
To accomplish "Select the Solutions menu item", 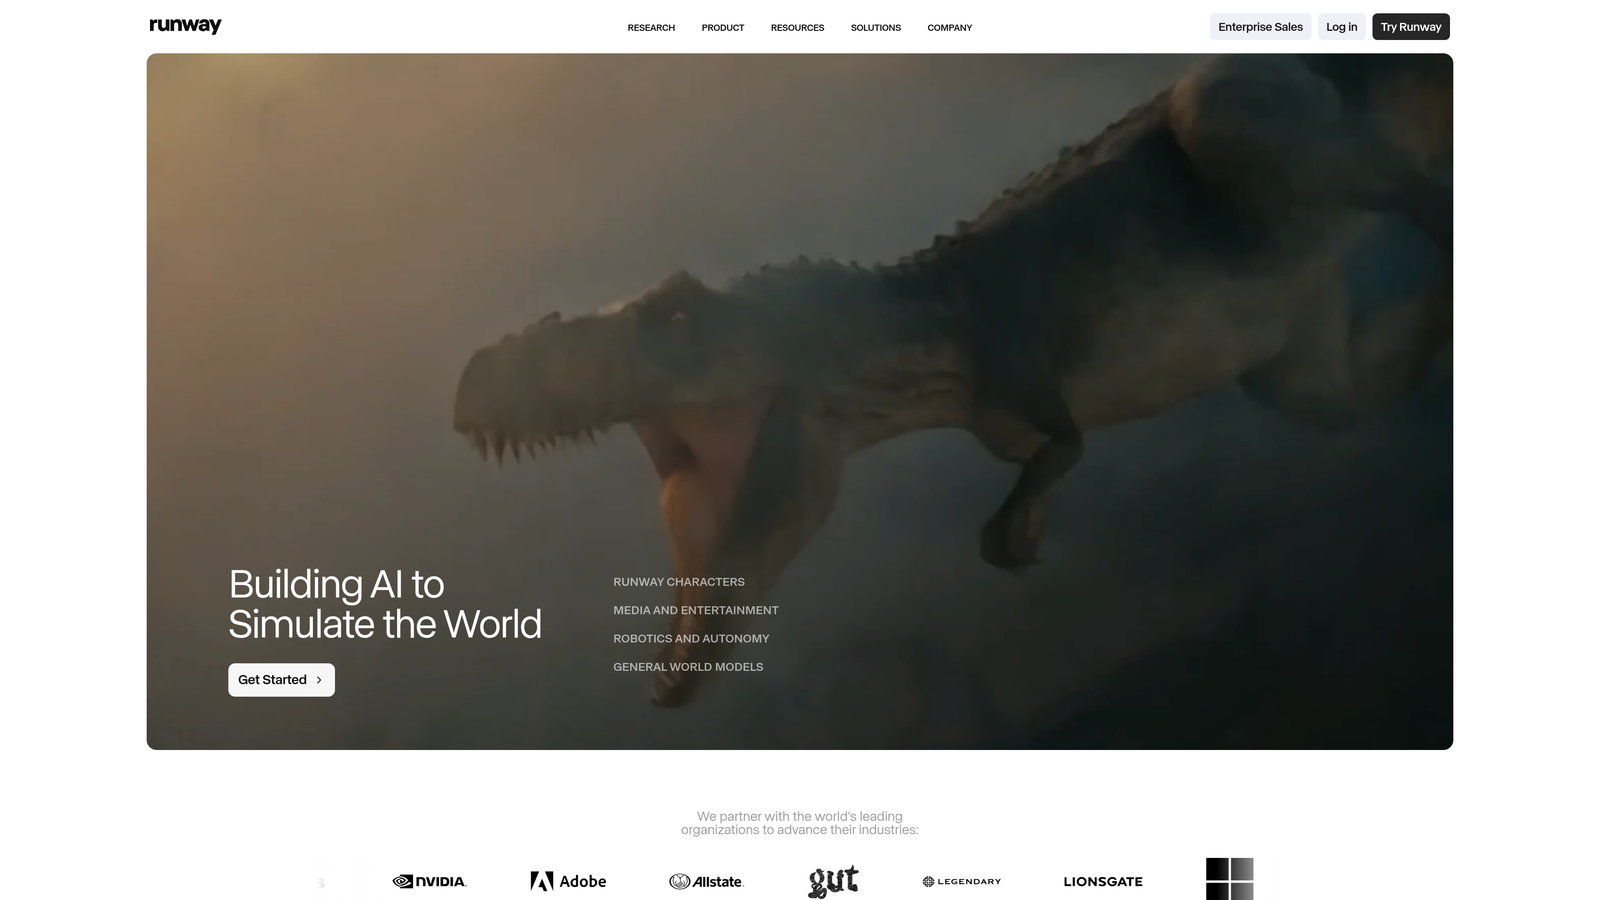I will click(x=875, y=27).
